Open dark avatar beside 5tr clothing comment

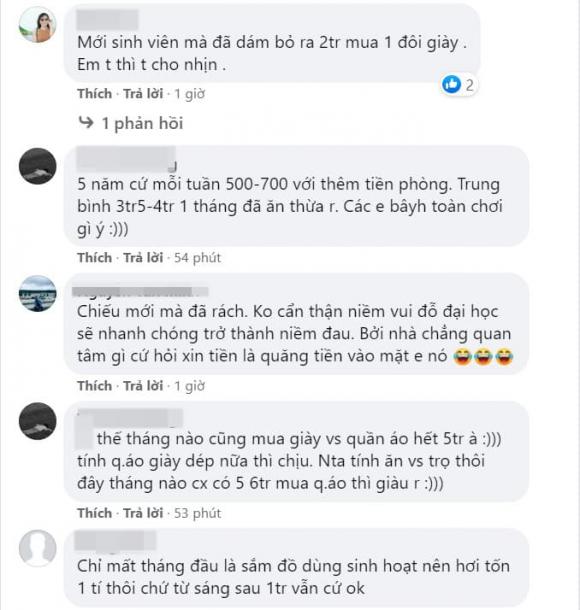[38, 421]
